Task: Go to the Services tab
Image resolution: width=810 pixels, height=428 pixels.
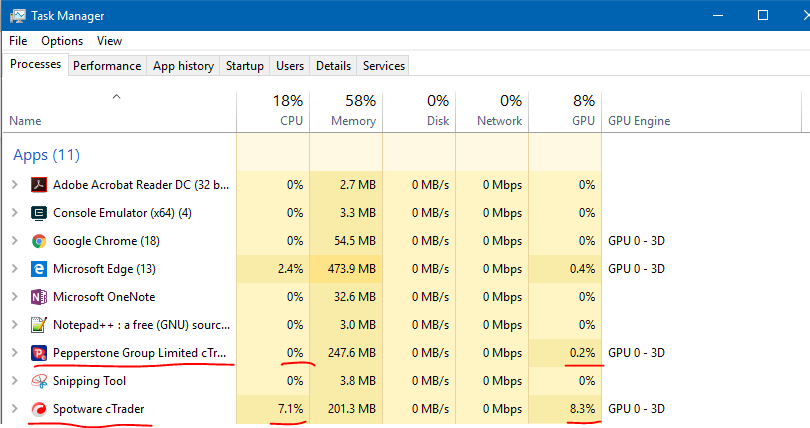Action: (384, 66)
